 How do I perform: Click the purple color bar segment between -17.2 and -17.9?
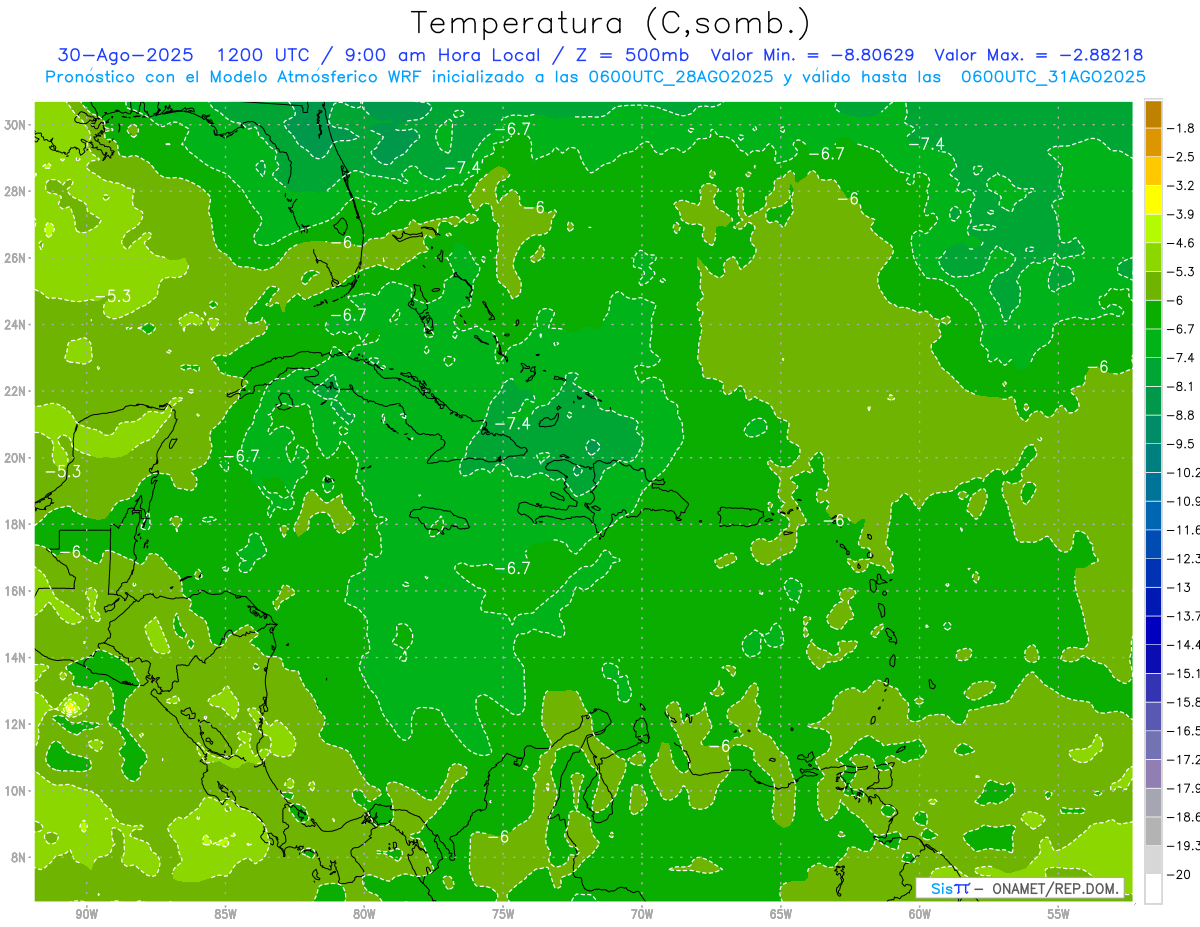click(1153, 773)
